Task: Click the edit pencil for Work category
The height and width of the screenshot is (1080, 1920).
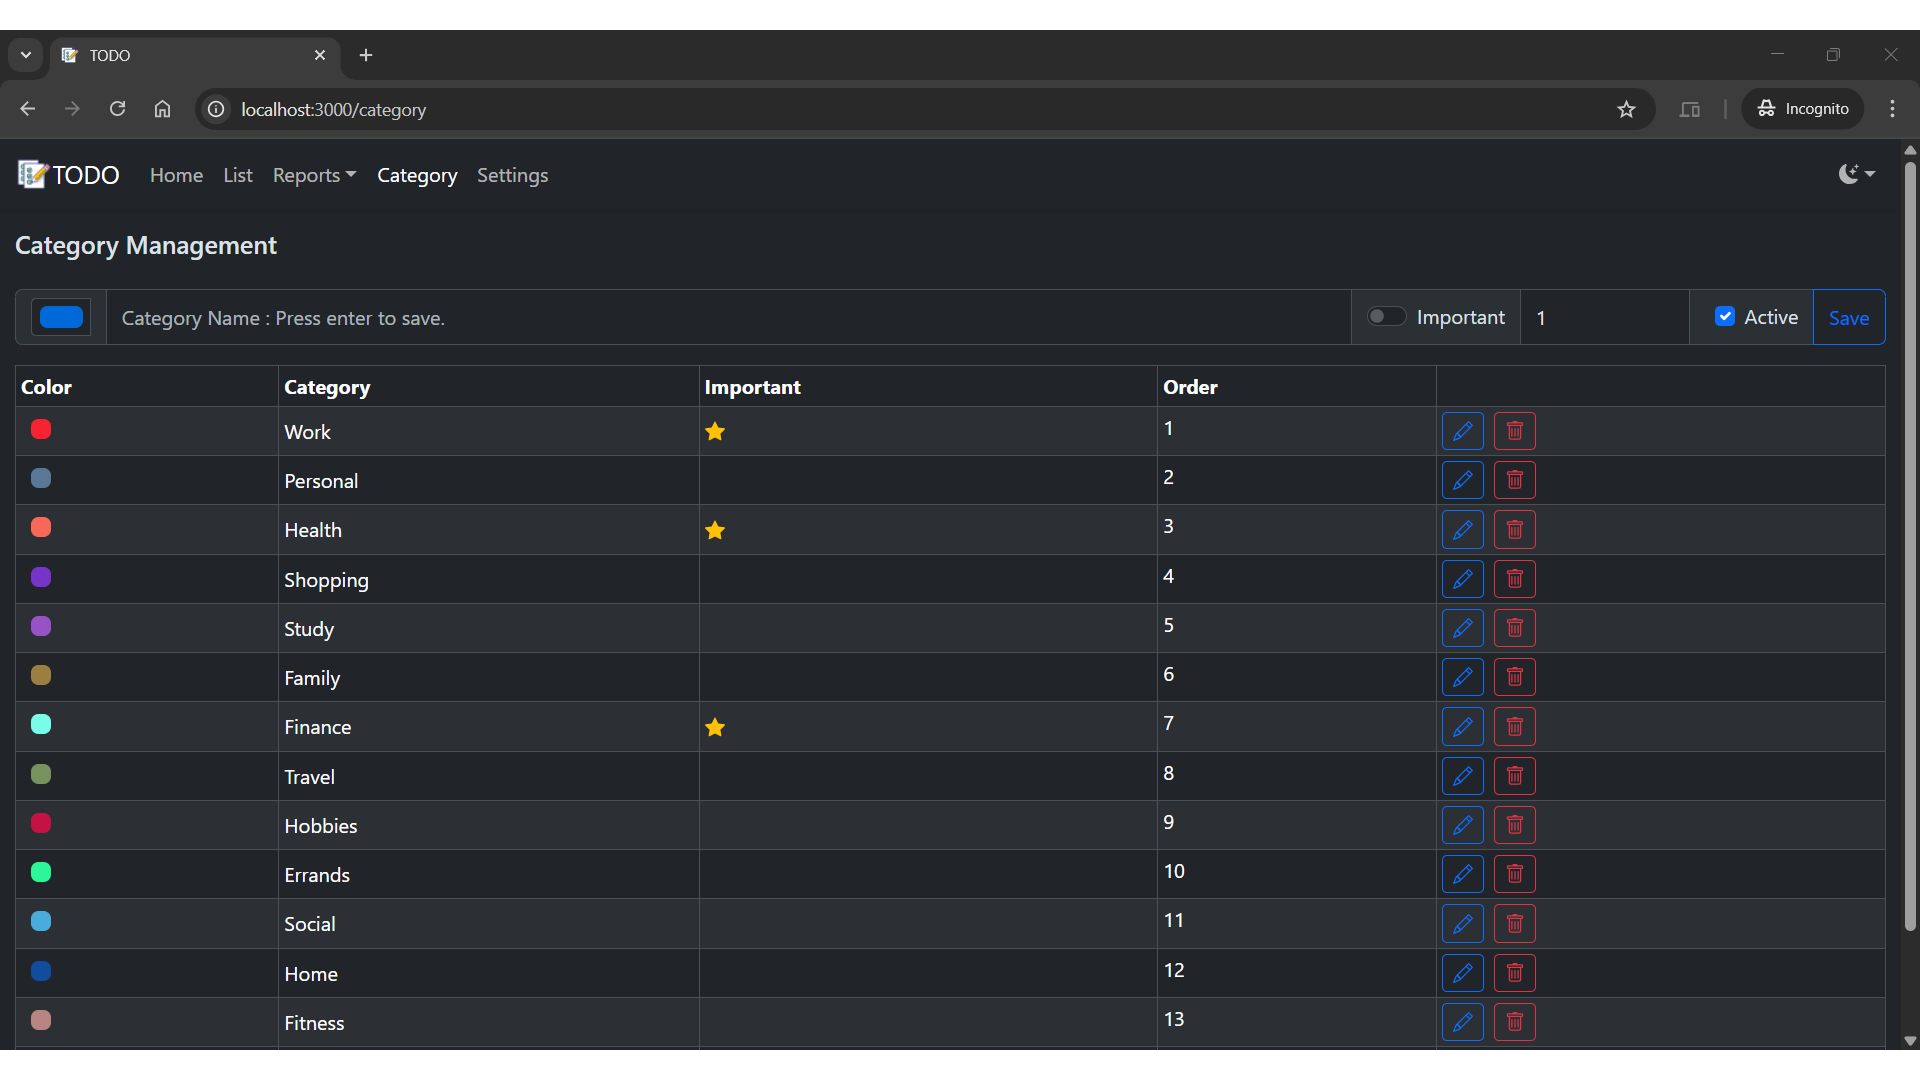Action: [1462, 431]
